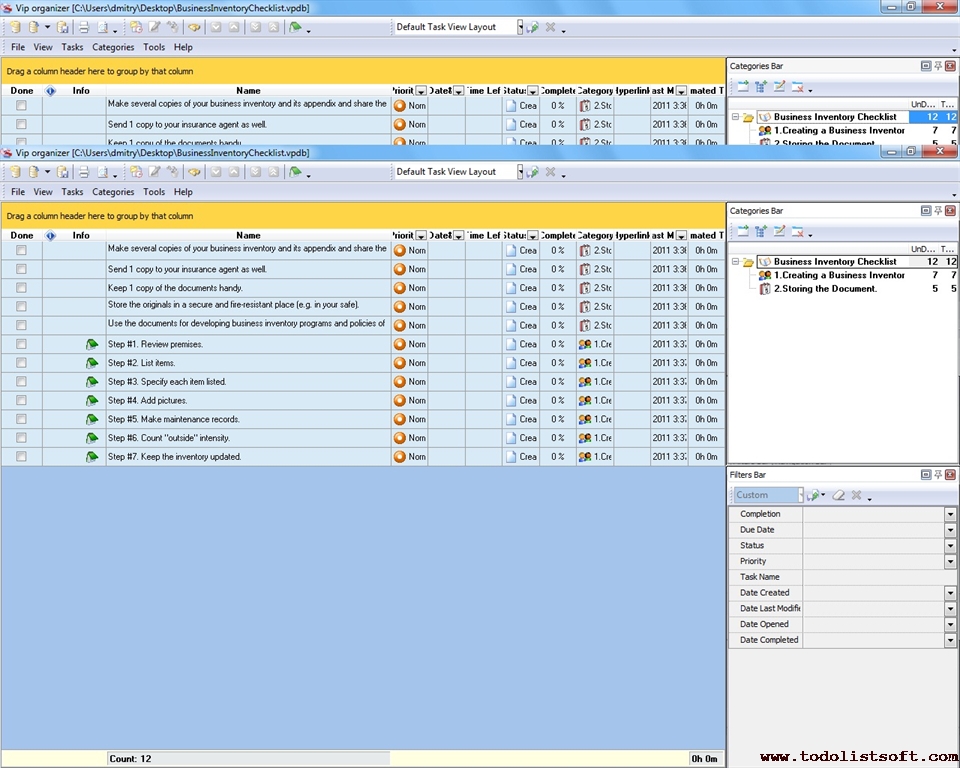Screen dimensions: 960x768
Task: Expand the Priority filter dropdown in the Filters Bar
Action: (950, 562)
